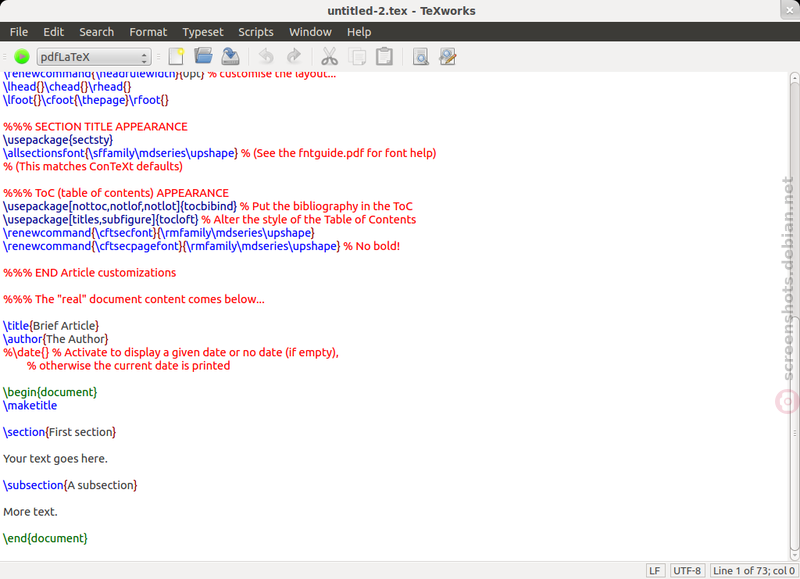Image resolution: width=800 pixels, height=579 pixels.
Task: Click the Undo arrow icon
Action: [x=266, y=57]
